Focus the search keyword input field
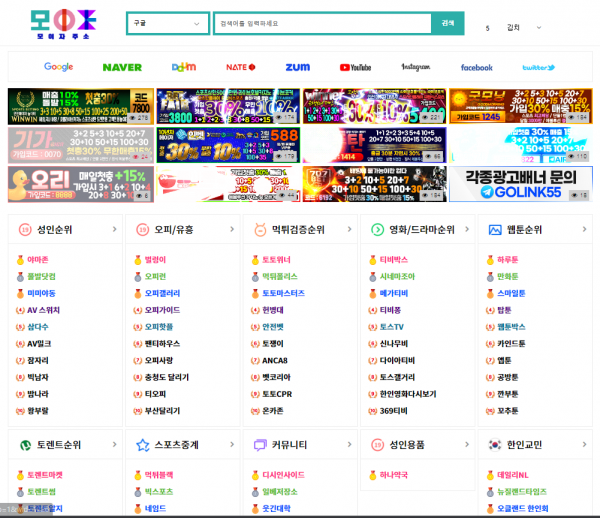 (x=323, y=23)
